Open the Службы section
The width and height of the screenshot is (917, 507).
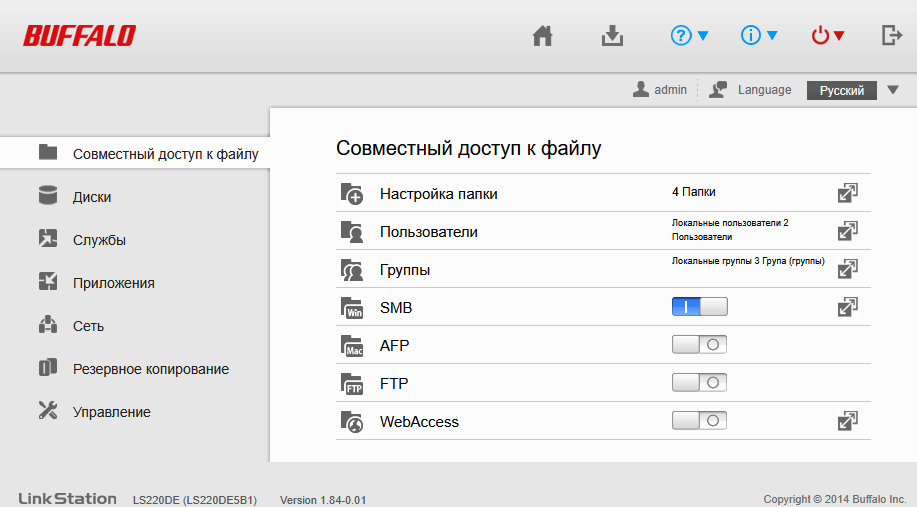99,240
